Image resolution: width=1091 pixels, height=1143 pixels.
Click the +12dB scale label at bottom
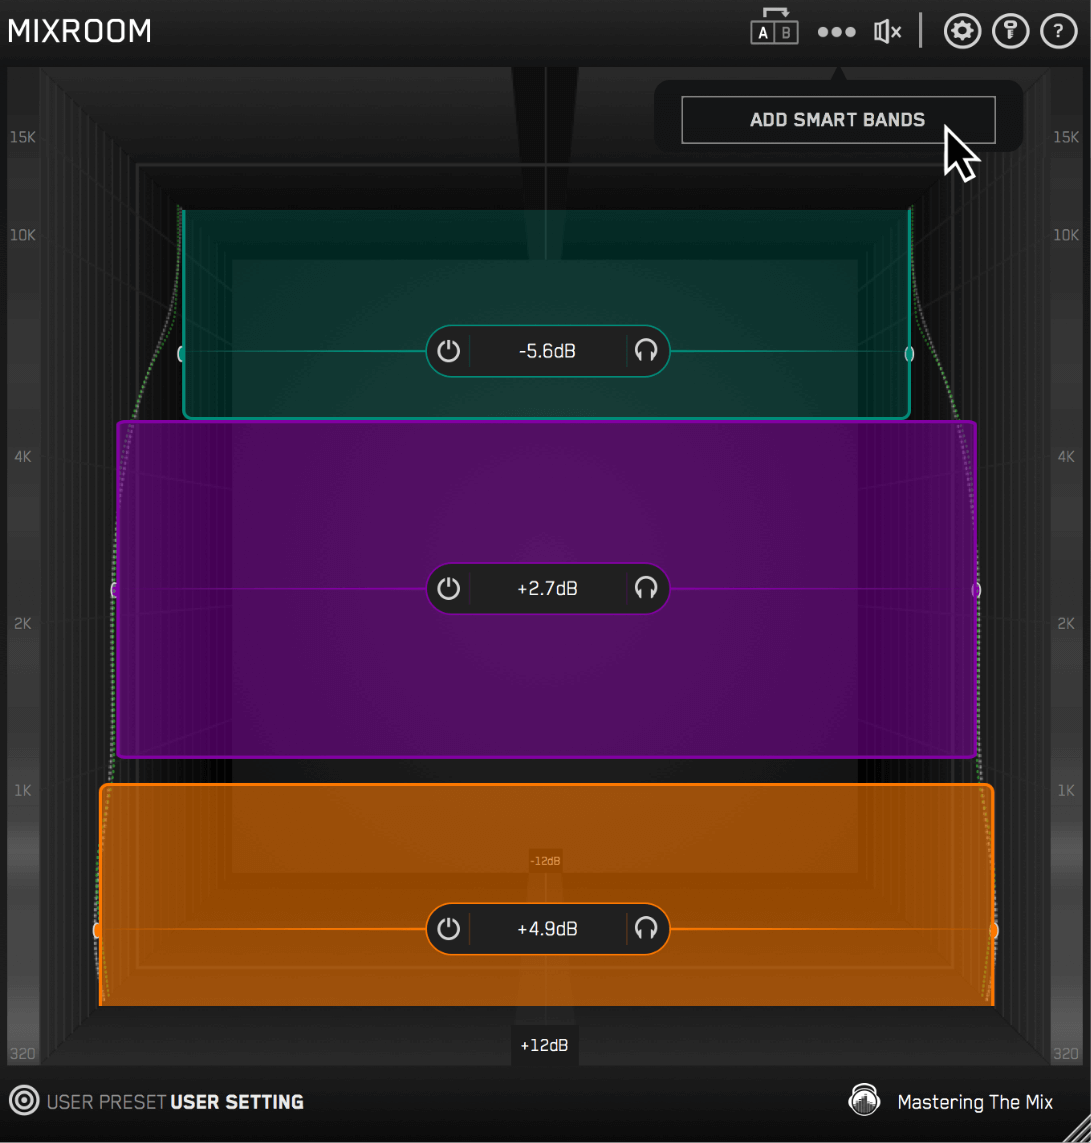point(544,1045)
